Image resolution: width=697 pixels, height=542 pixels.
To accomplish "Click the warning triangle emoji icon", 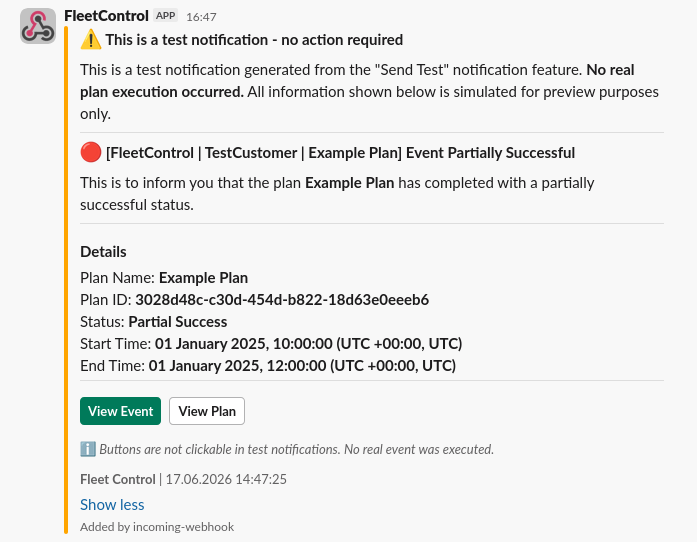I will click(91, 40).
